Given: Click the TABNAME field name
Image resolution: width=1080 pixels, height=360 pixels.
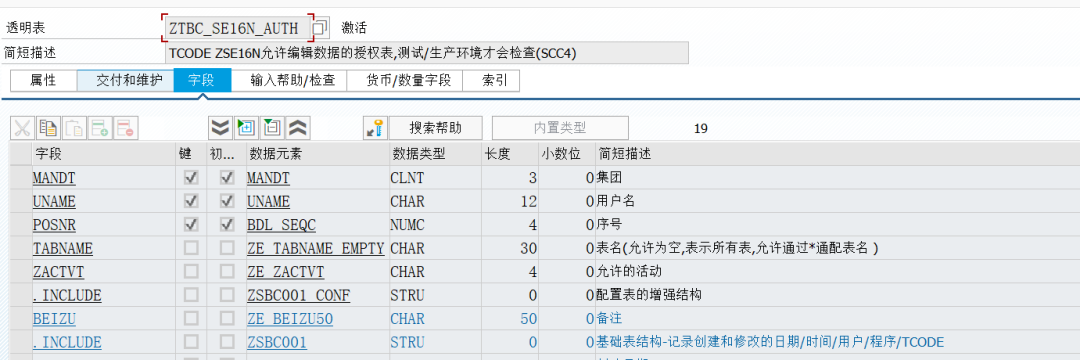Looking at the screenshot, I should click(63, 248).
